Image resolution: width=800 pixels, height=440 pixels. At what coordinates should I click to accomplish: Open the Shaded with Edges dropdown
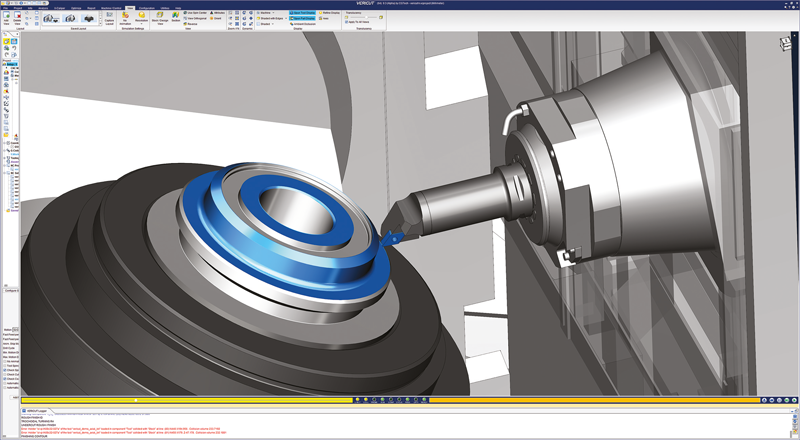272,18
